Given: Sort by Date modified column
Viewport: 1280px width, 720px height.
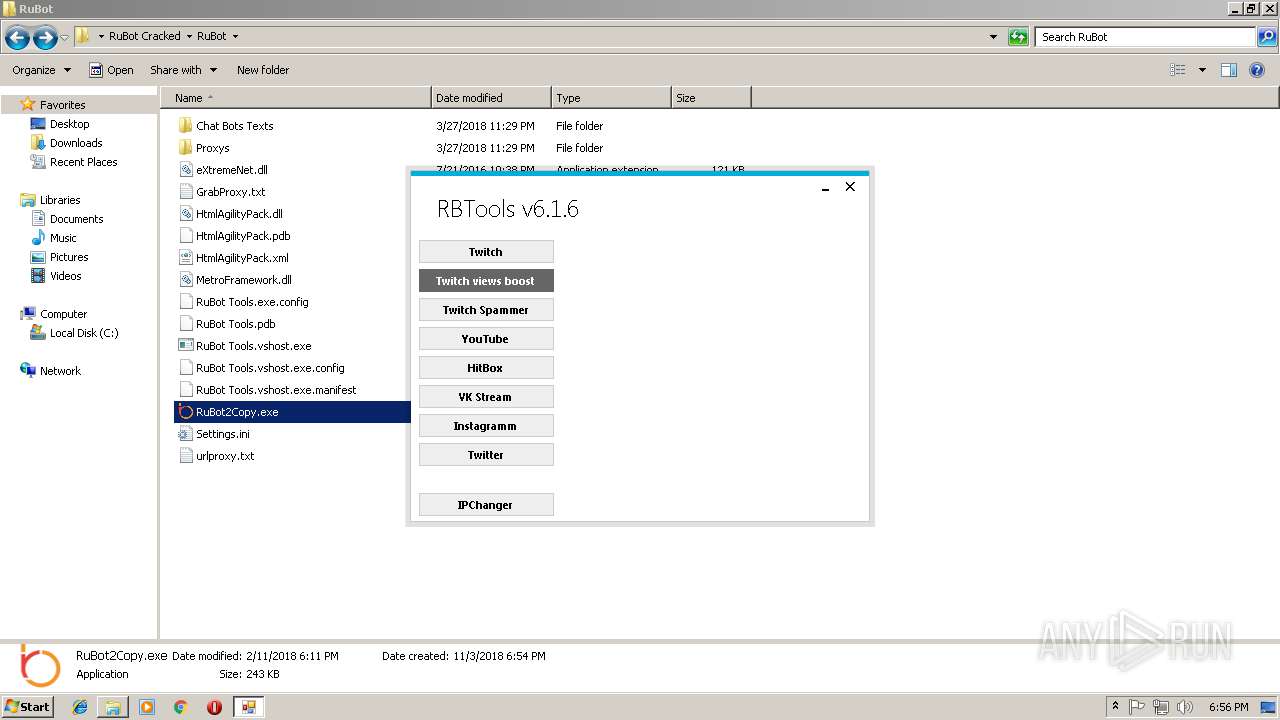Looking at the screenshot, I should click(x=491, y=98).
